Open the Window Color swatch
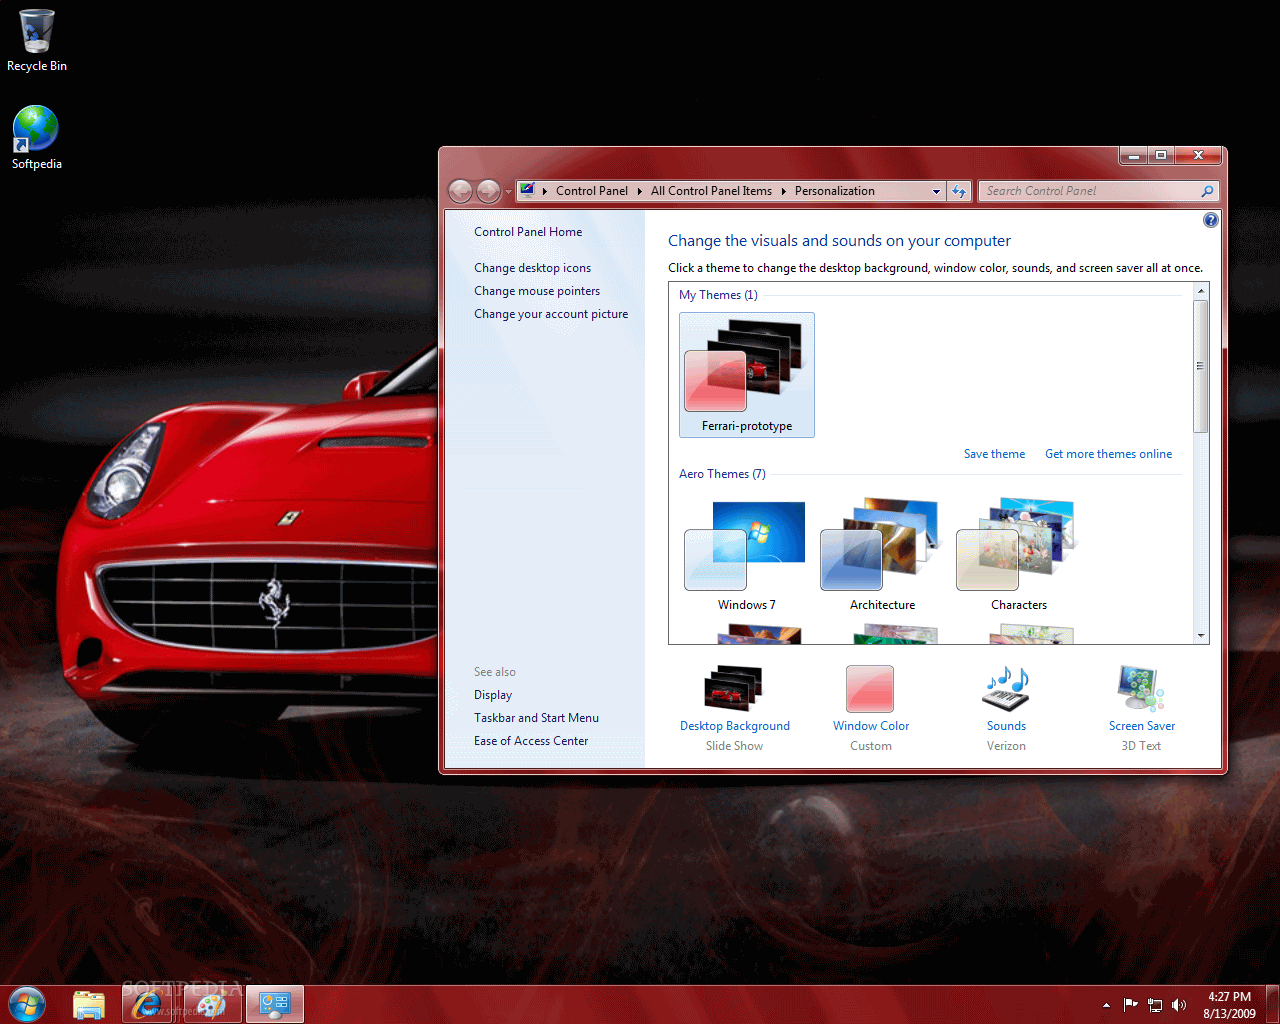 [870, 689]
